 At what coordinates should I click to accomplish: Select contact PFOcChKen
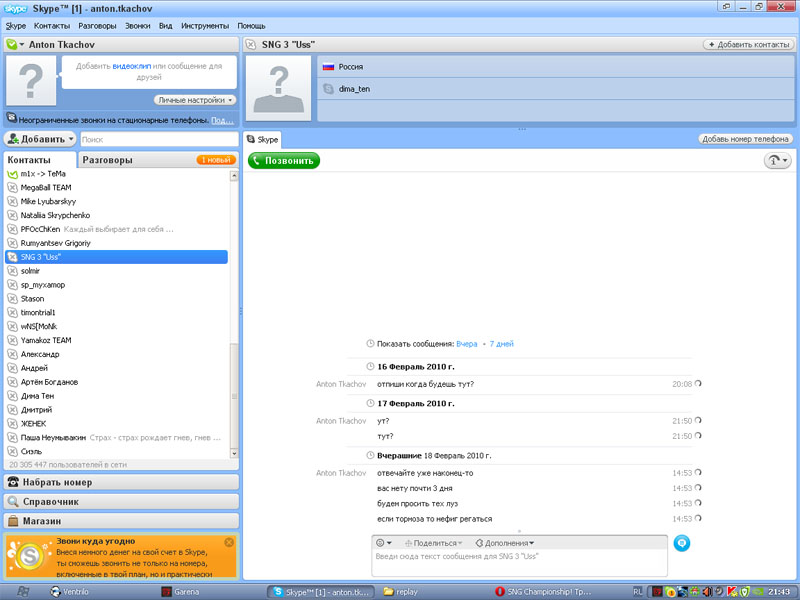[x=117, y=229]
